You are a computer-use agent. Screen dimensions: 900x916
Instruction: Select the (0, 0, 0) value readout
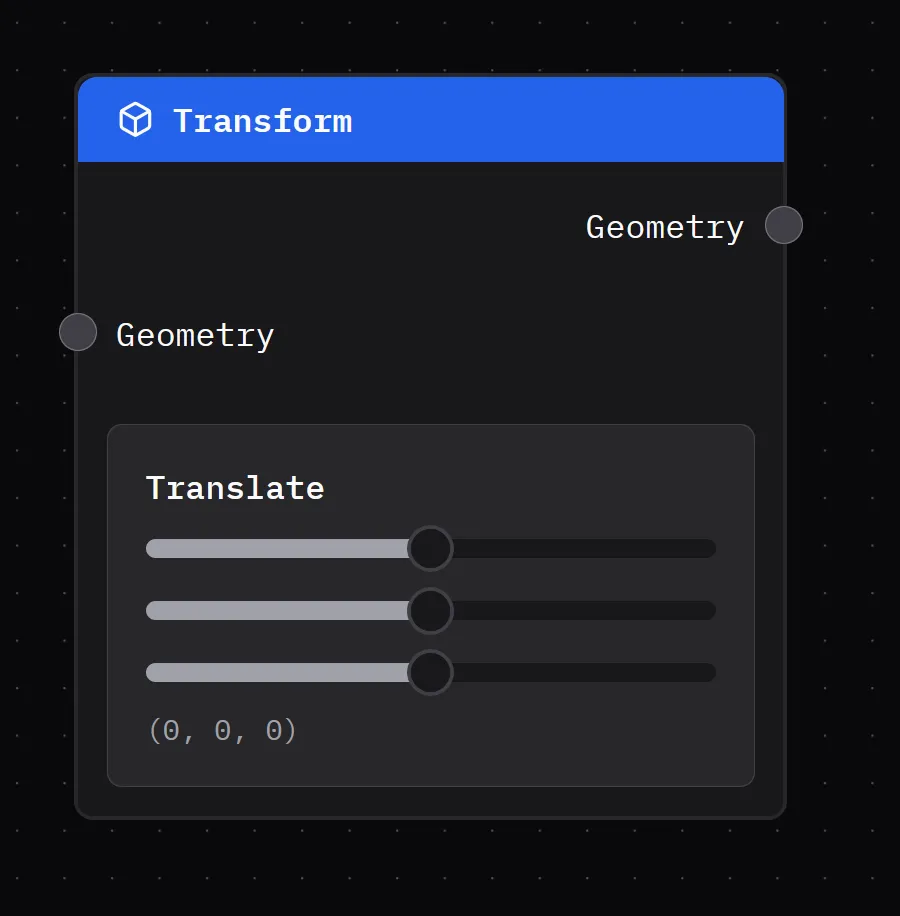(222, 730)
